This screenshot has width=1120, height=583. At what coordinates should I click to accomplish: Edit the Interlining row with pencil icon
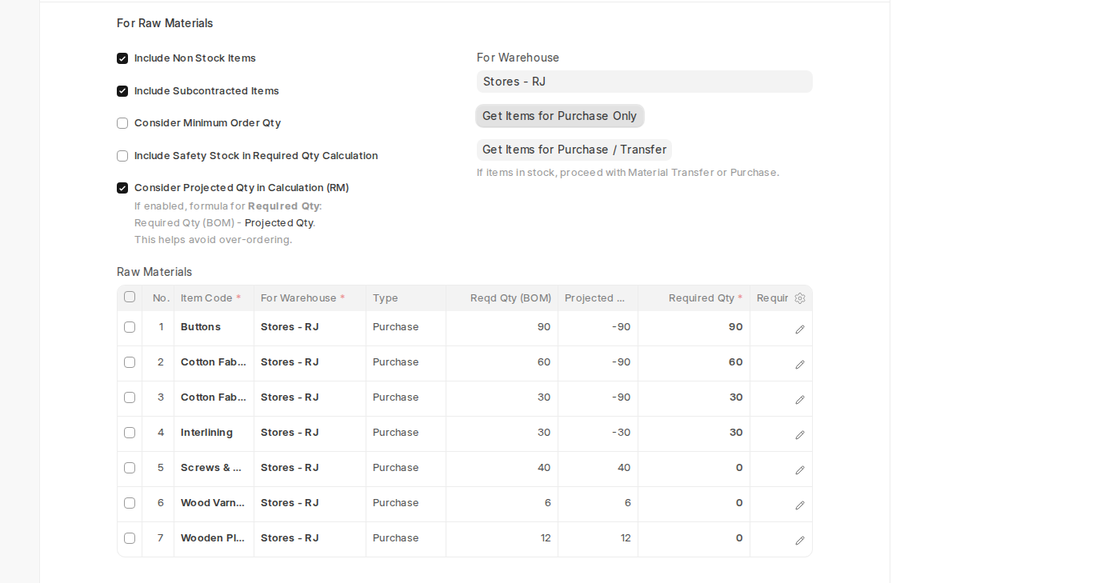click(800, 434)
